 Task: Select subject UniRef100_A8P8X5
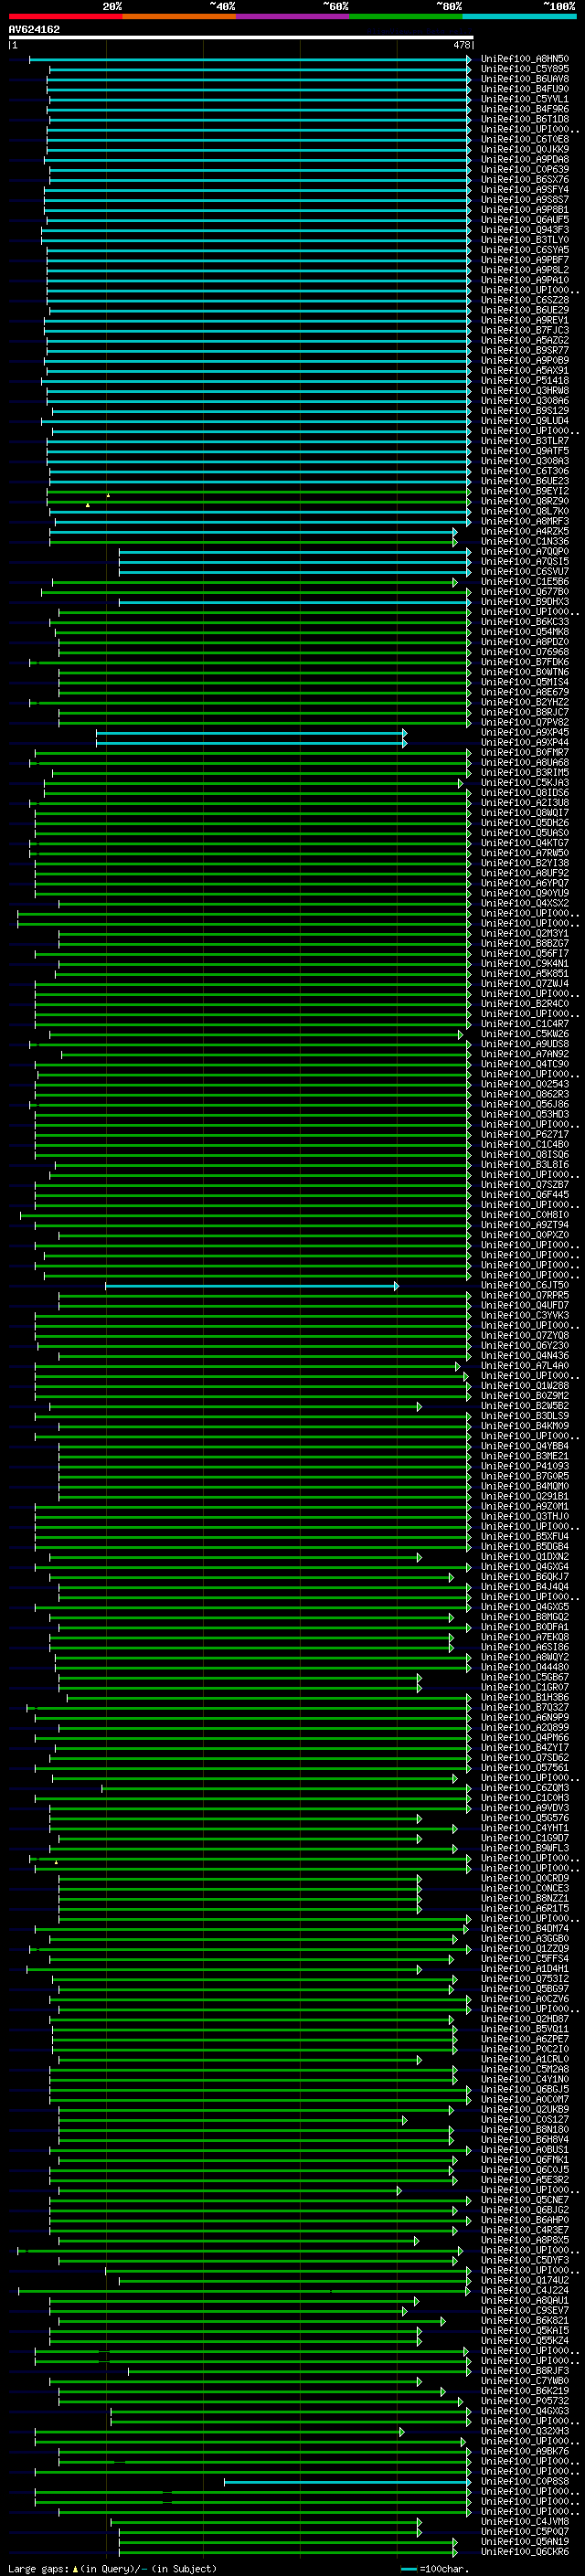coord(525,2241)
